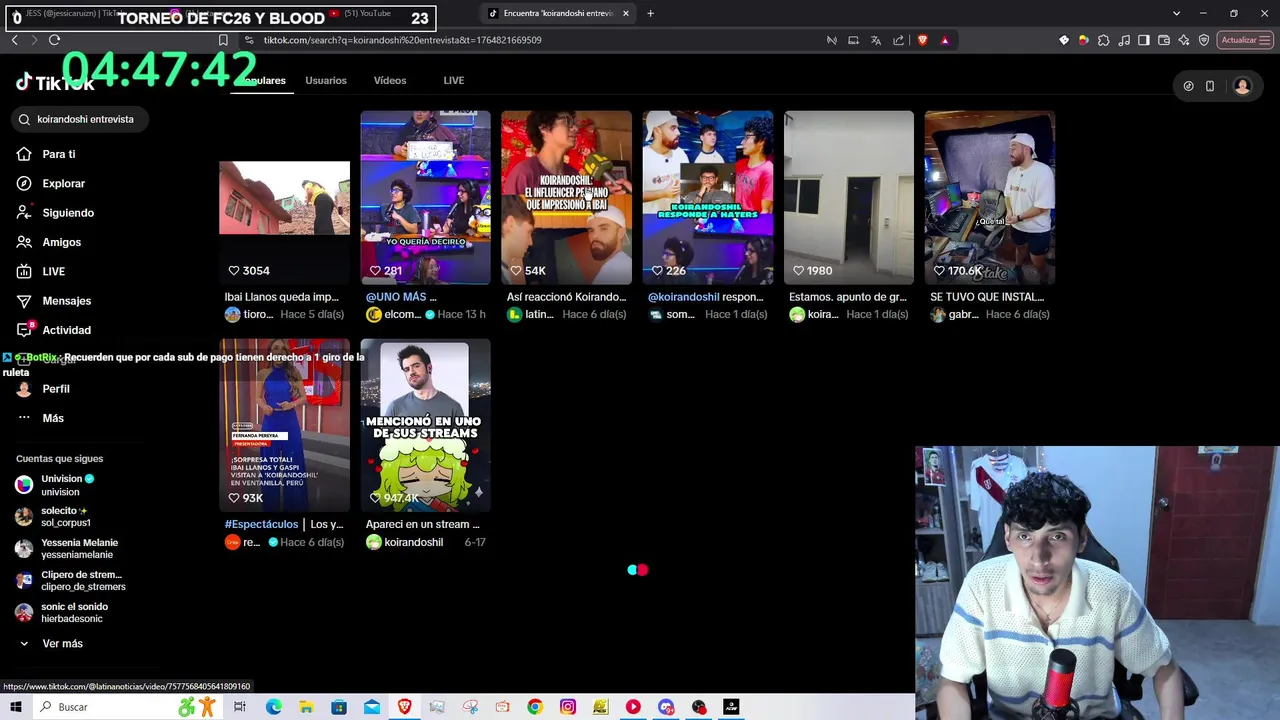Image resolution: width=1280 pixels, height=720 pixels.
Task: Click the TikTok get app phone icon
Action: pos(1210,86)
